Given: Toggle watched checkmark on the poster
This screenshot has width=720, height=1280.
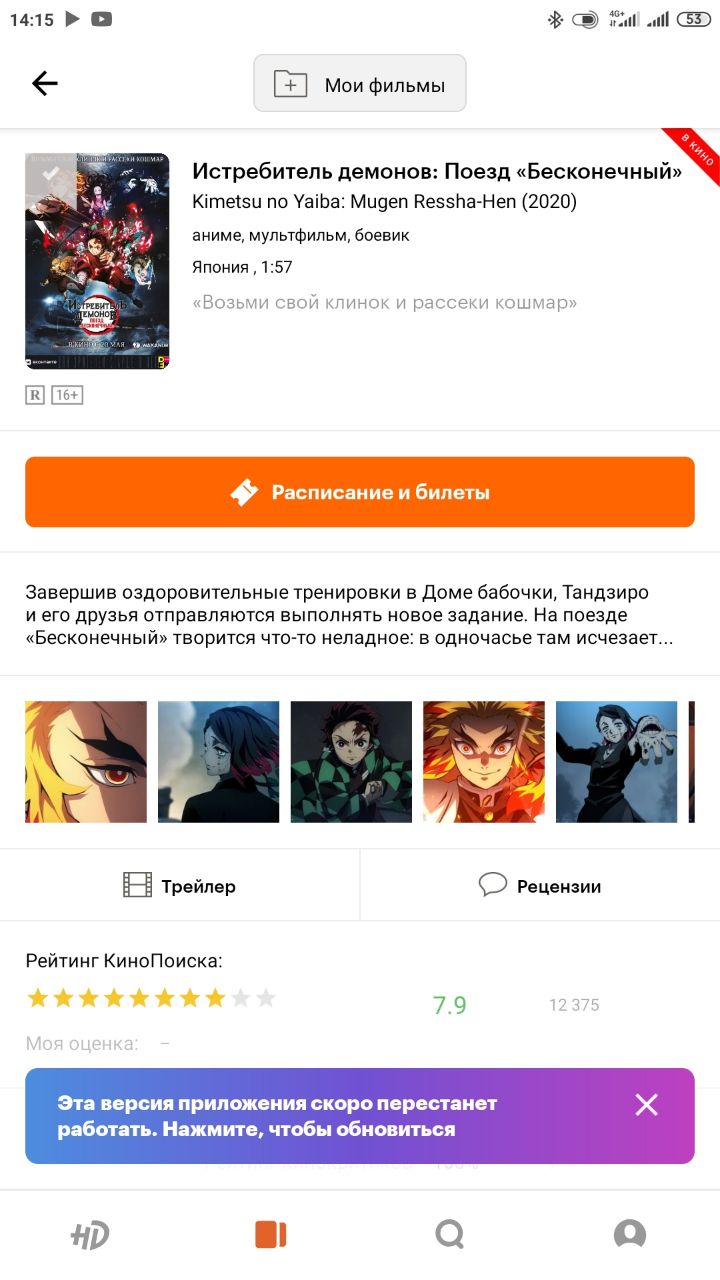Looking at the screenshot, I should click(x=50, y=176).
